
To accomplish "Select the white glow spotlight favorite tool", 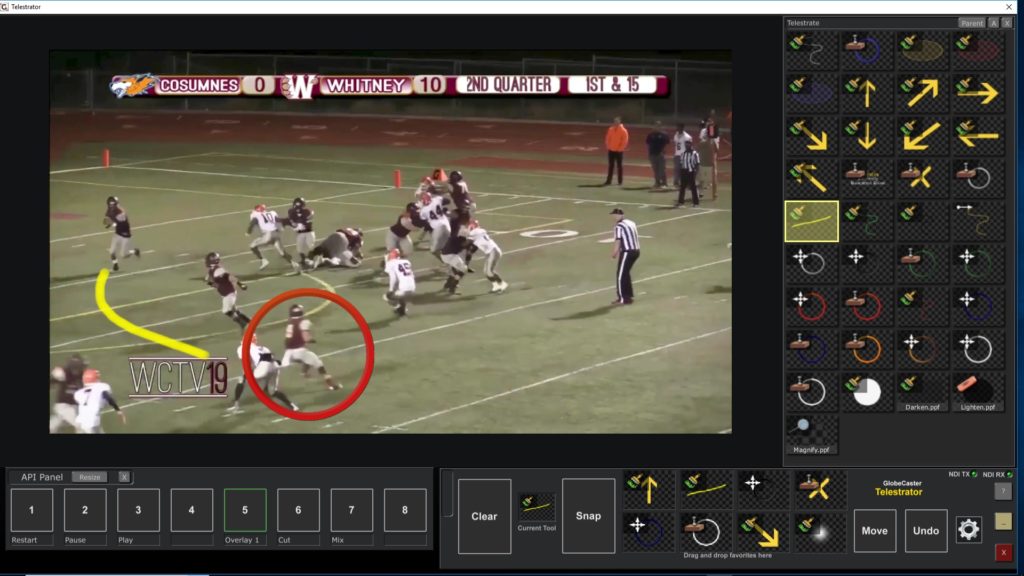I will coord(820,532).
